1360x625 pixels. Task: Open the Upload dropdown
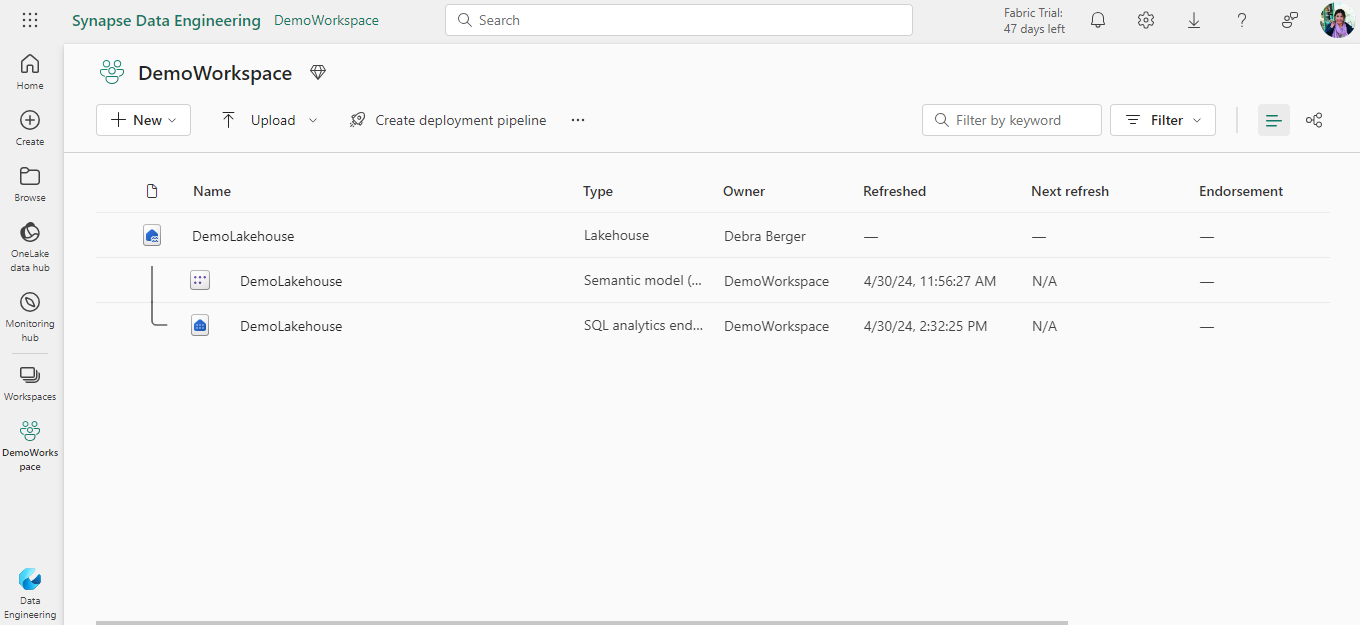[269, 120]
